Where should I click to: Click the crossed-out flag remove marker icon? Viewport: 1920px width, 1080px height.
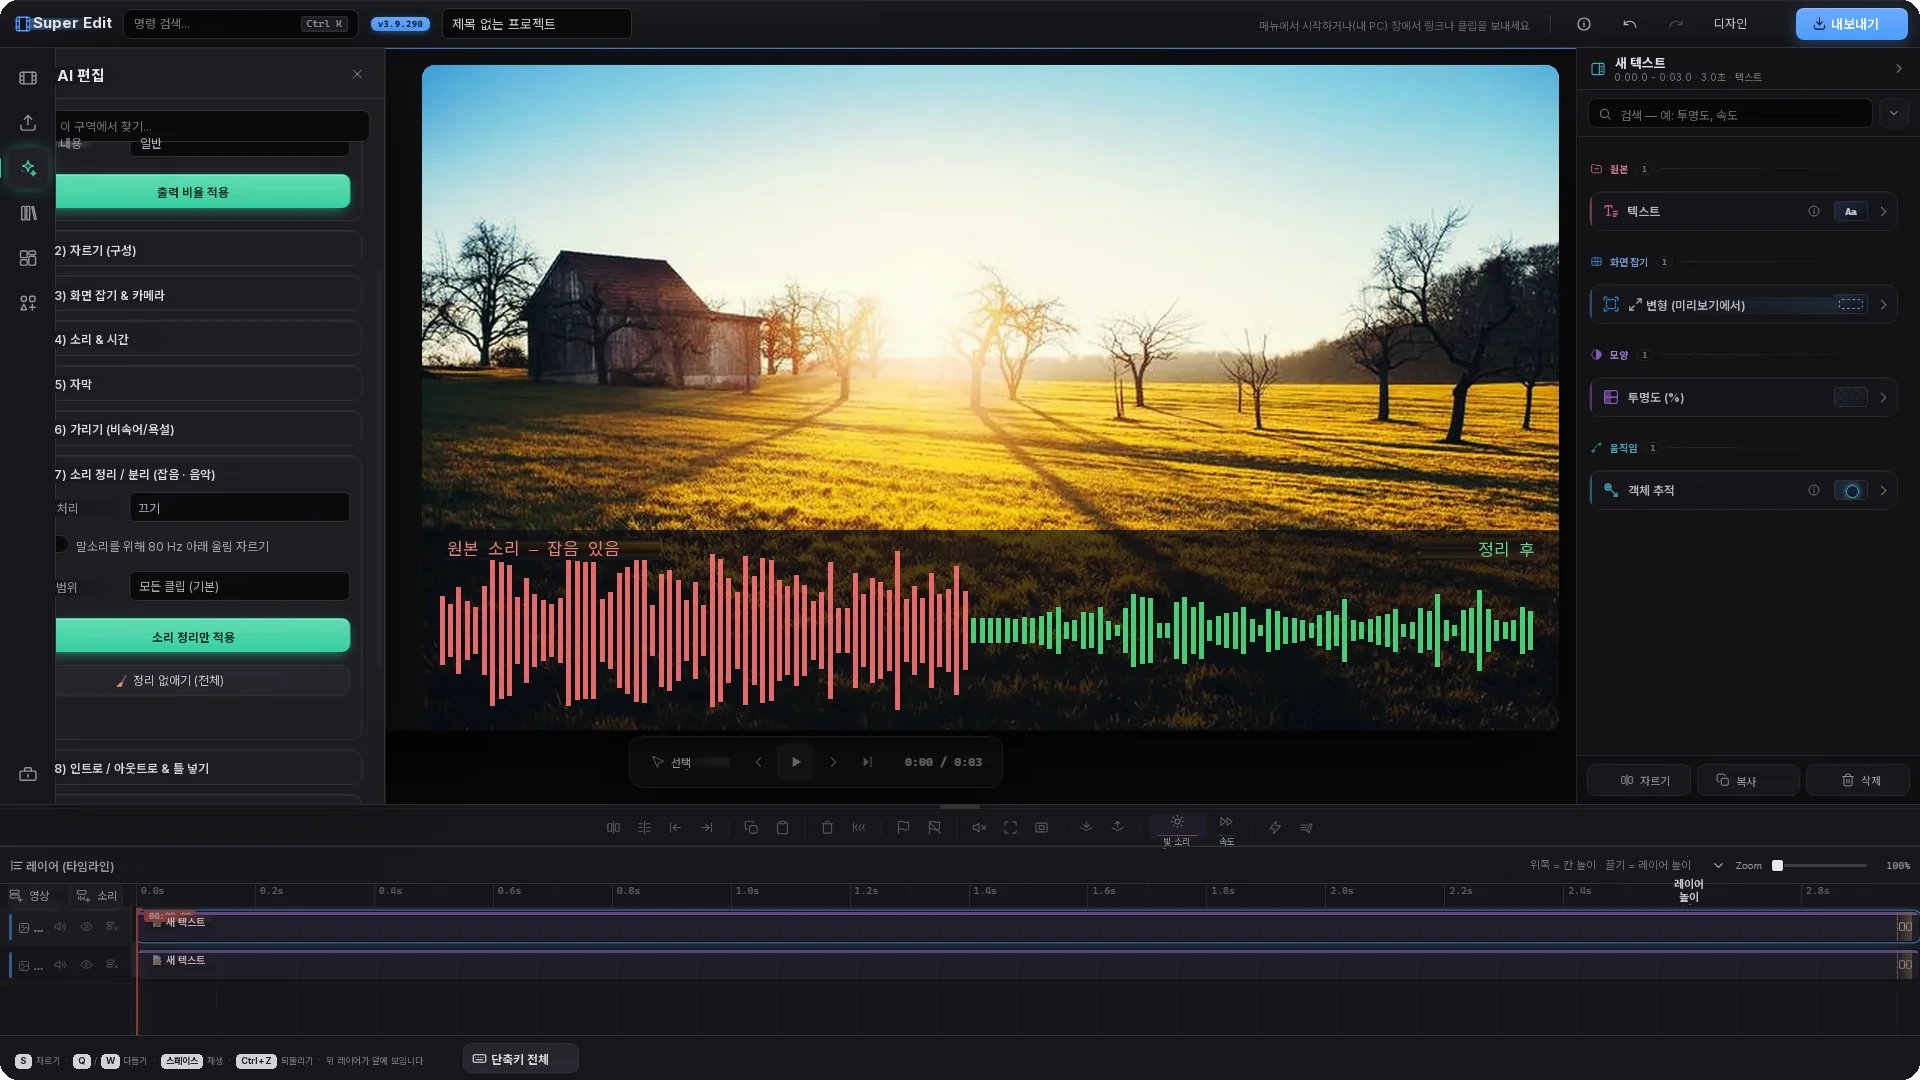(x=934, y=828)
